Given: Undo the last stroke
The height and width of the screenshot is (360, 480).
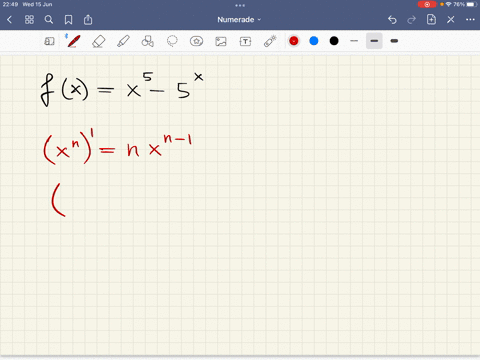Looking at the screenshot, I should pyautogui.click(x=392, y=20).
